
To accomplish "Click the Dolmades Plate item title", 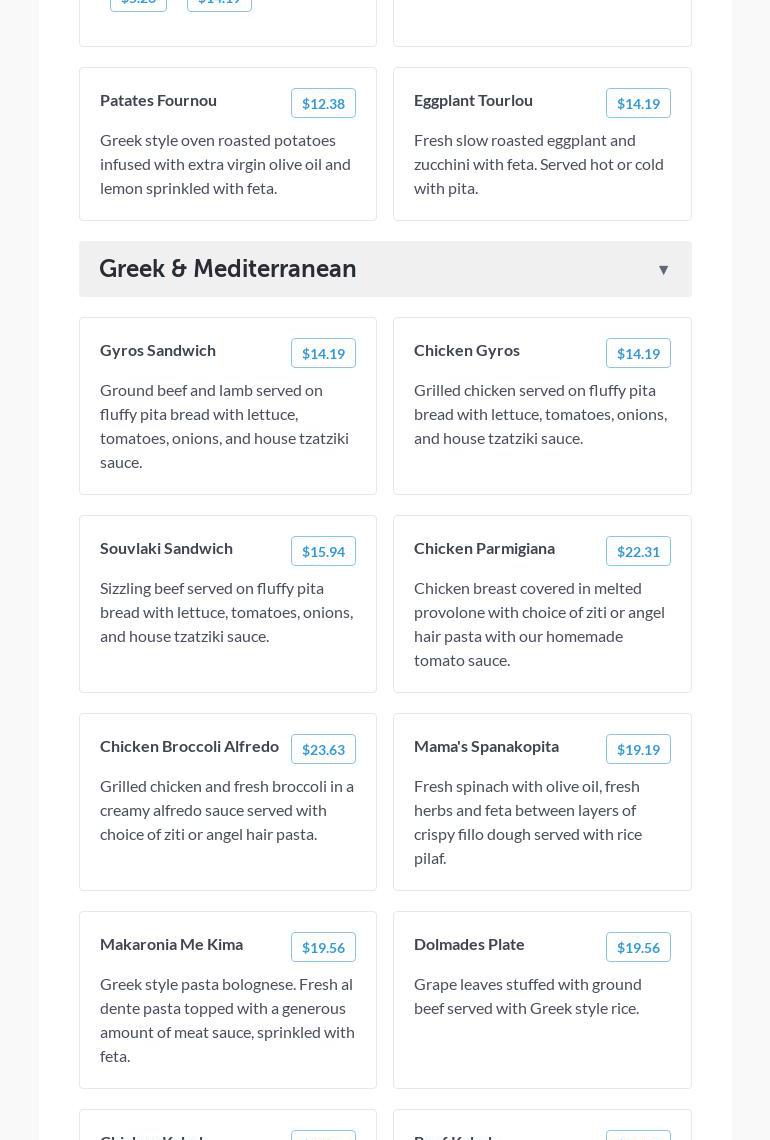I will pos(469,944).
